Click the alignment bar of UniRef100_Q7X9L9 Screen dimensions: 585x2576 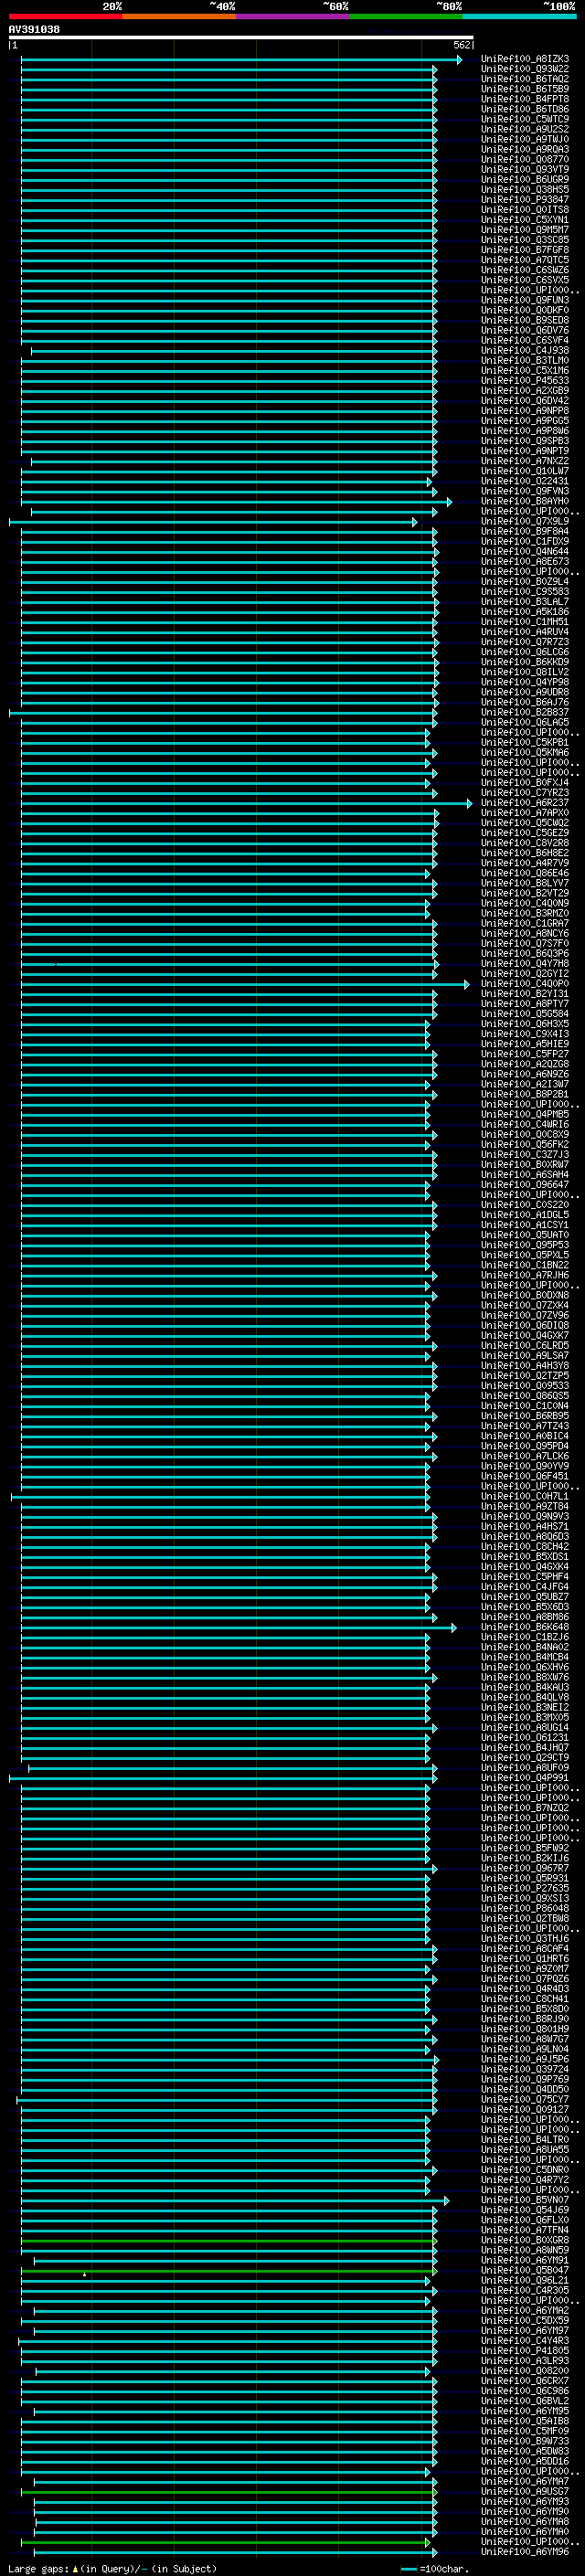point(213,522)
